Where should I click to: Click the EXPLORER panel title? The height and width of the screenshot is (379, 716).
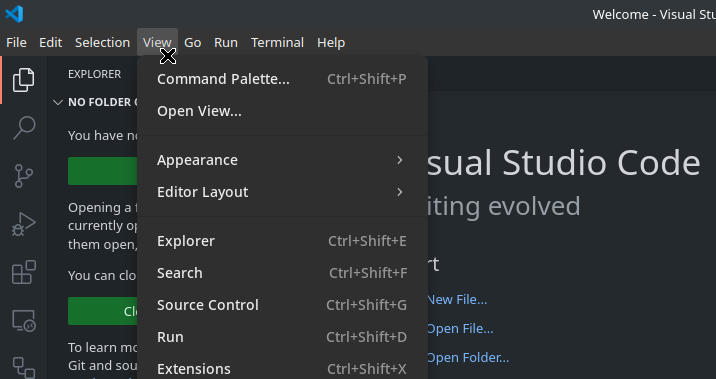95,74
